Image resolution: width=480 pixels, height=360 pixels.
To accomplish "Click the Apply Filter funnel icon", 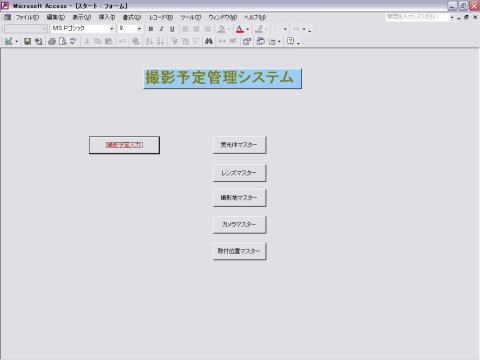I will pos(196,41).
